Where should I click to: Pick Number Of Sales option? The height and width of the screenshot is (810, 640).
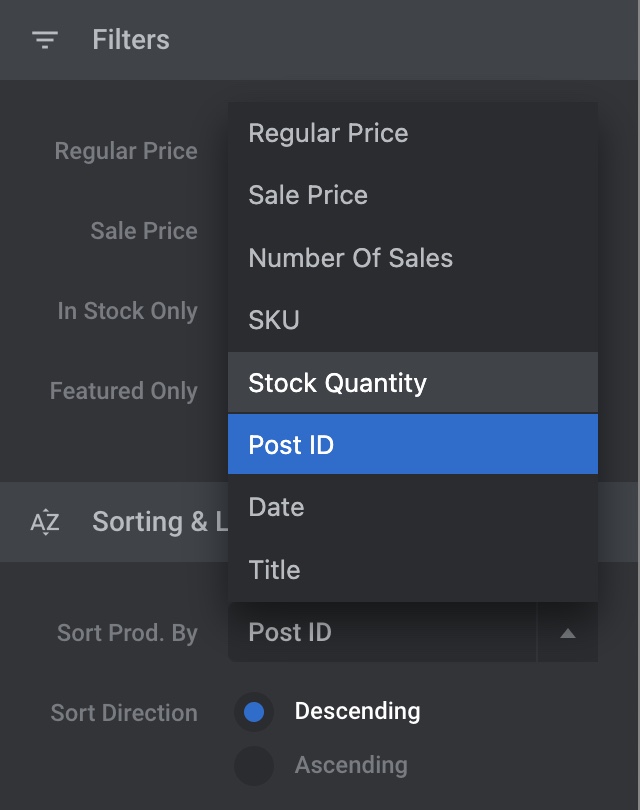(350, 258)
